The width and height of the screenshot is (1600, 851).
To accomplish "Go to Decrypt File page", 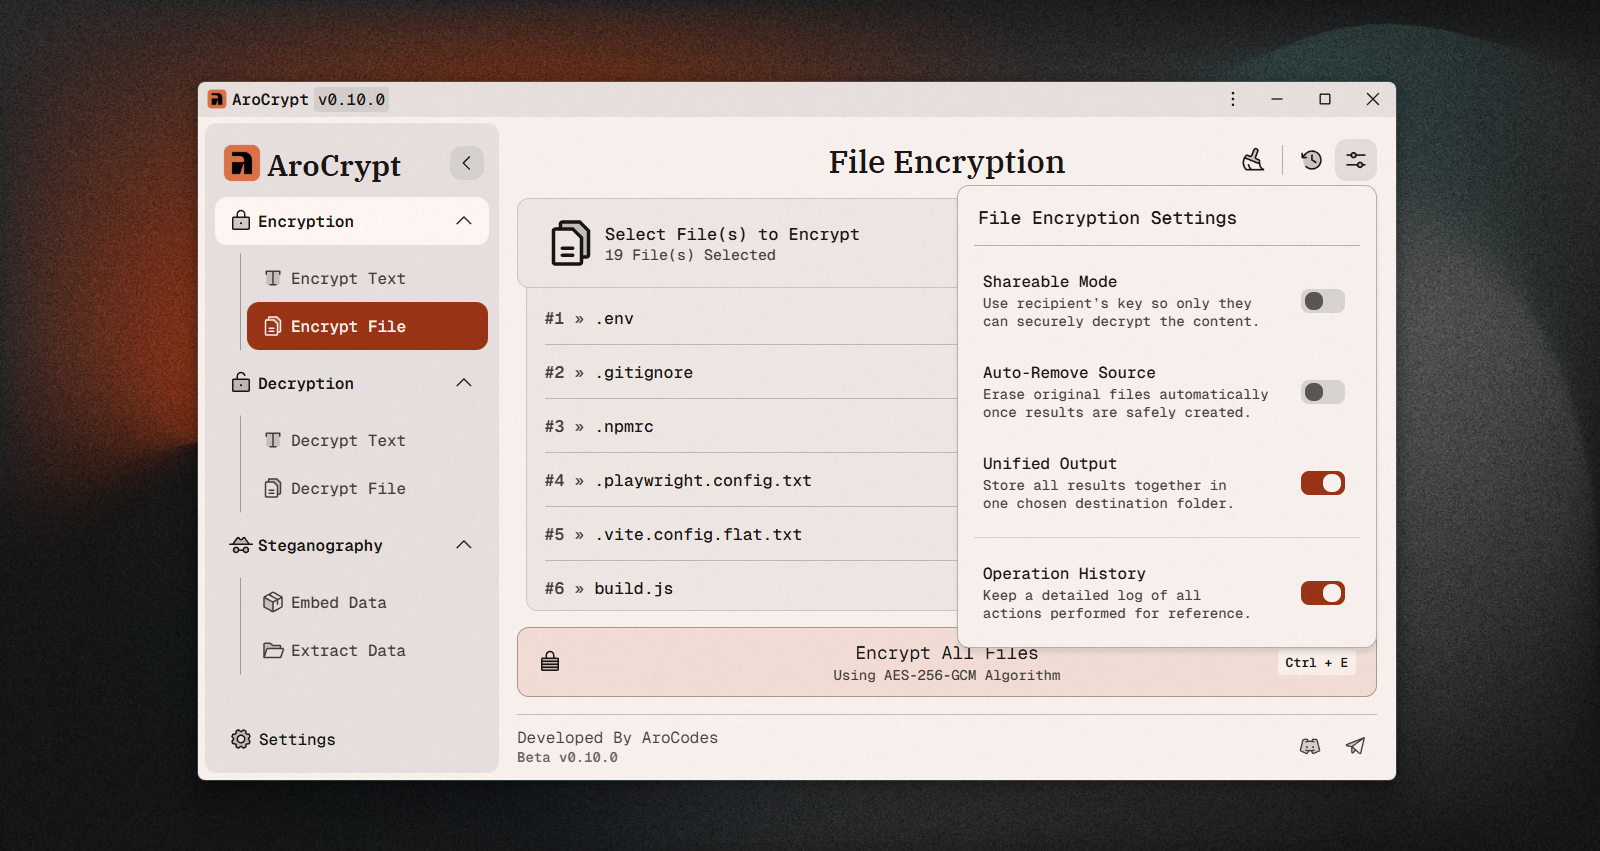I will click(x=367, y=488).
